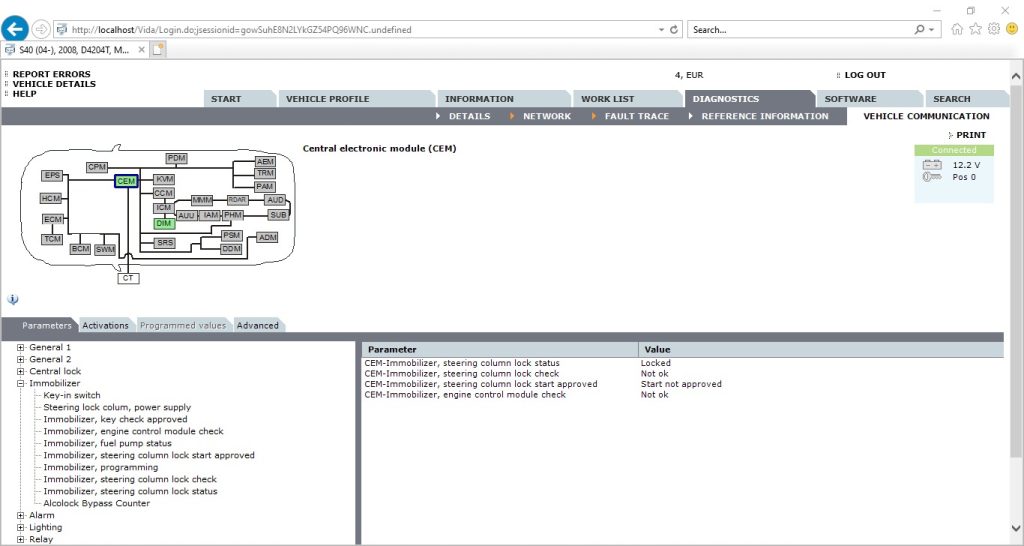Open REFERENCE INFORMATION sub-tab
This screenshot has width=1024, height=546.
765,116
